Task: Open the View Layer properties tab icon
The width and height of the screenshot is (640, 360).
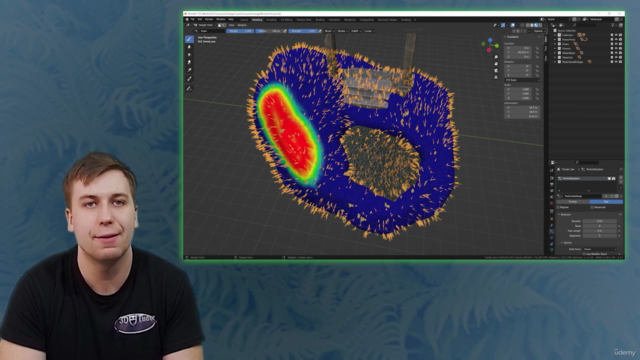Action: click(x=552, y=191)
